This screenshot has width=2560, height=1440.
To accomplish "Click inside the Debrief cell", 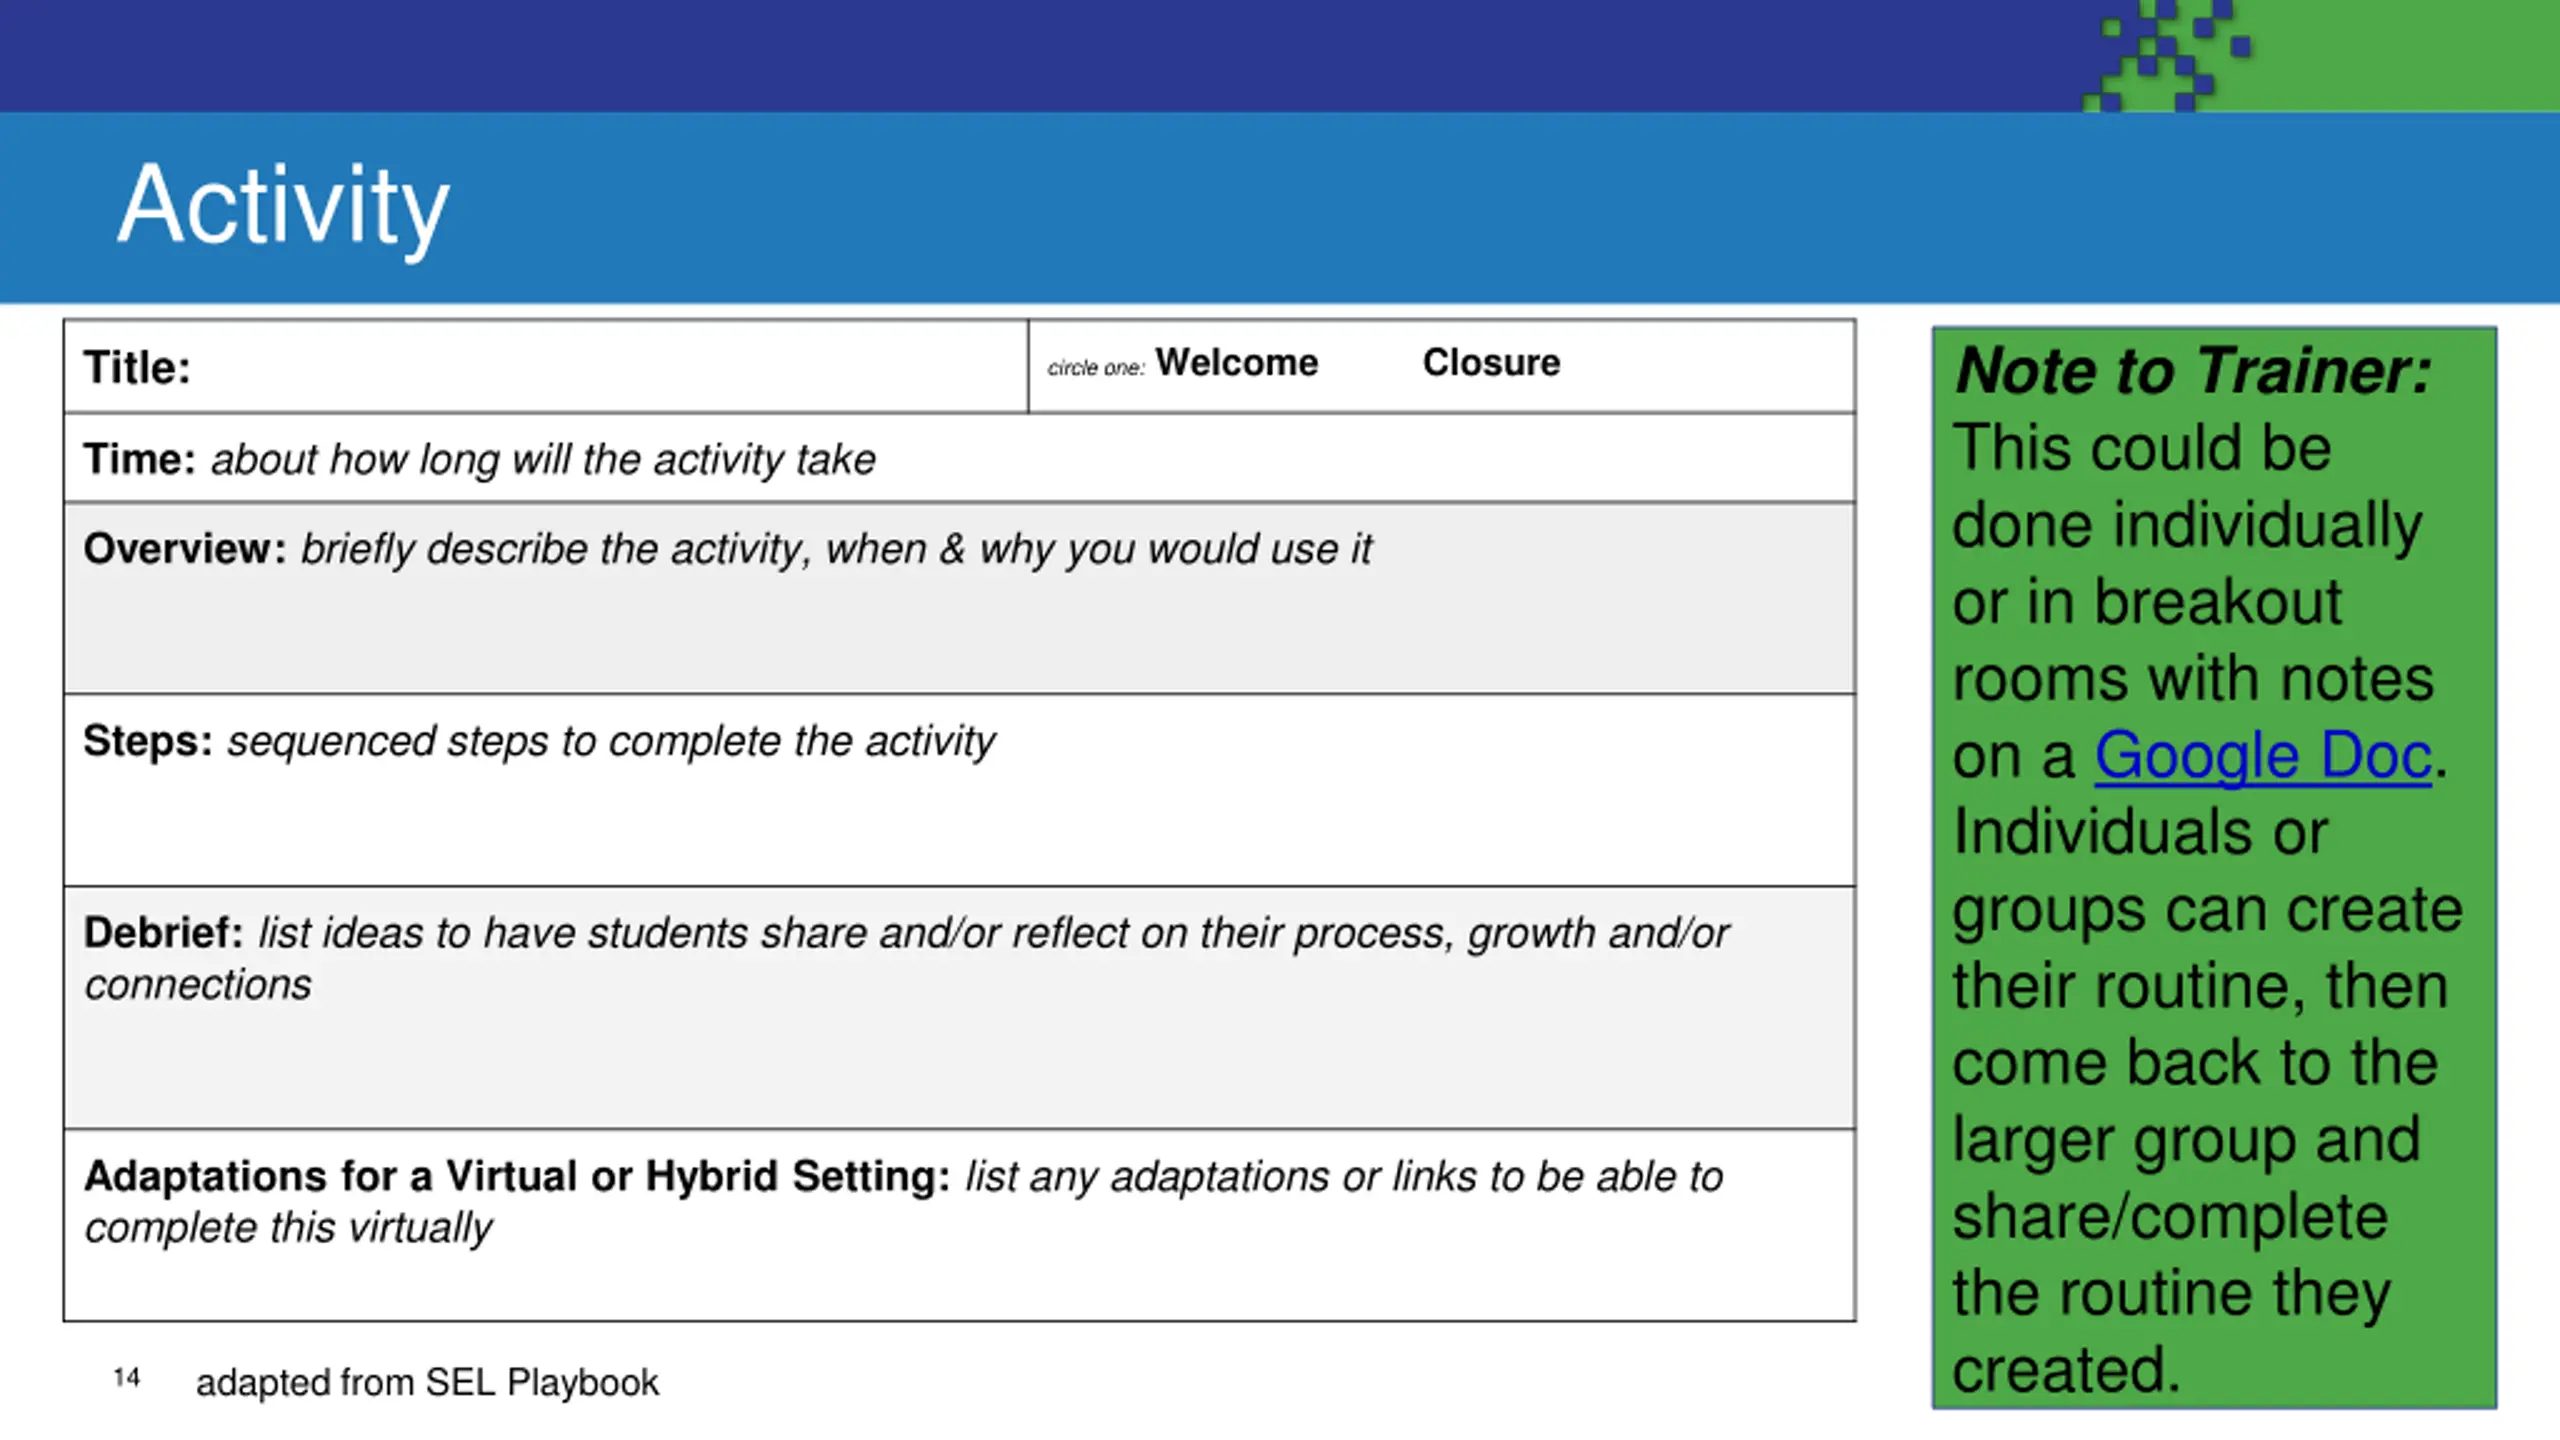I will pyautogui.click(x=959, y=1008).
